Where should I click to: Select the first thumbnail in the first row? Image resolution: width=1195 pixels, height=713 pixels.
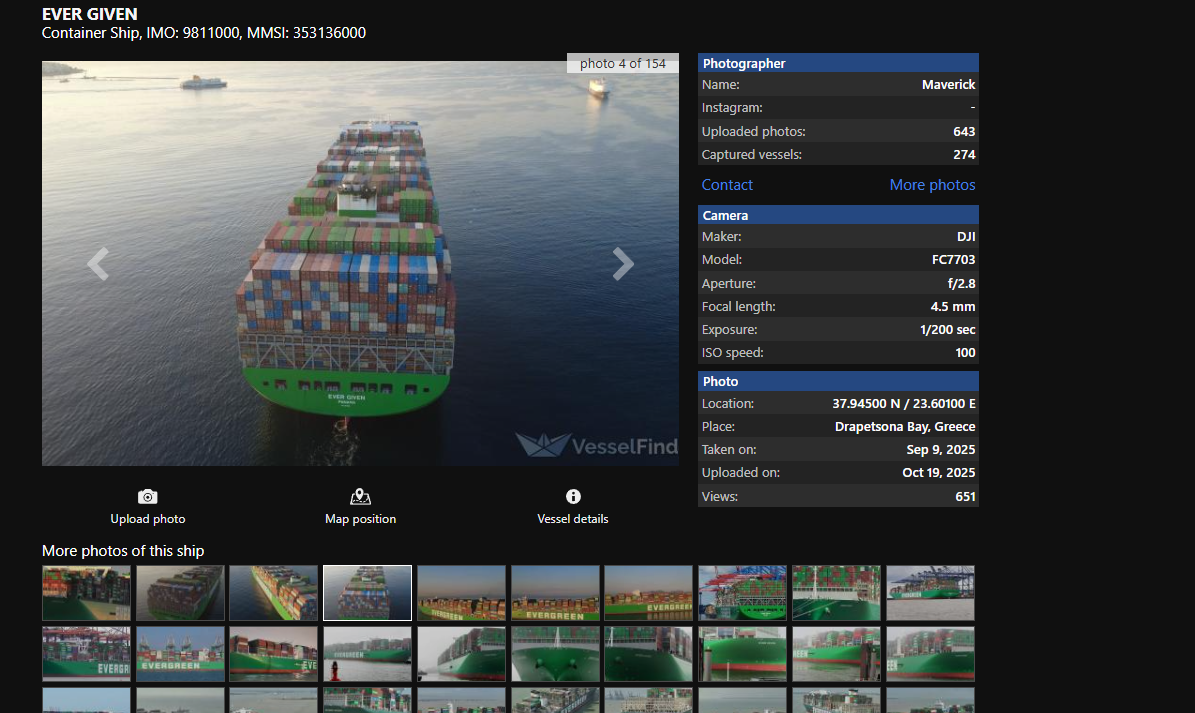tap(86, 593)
